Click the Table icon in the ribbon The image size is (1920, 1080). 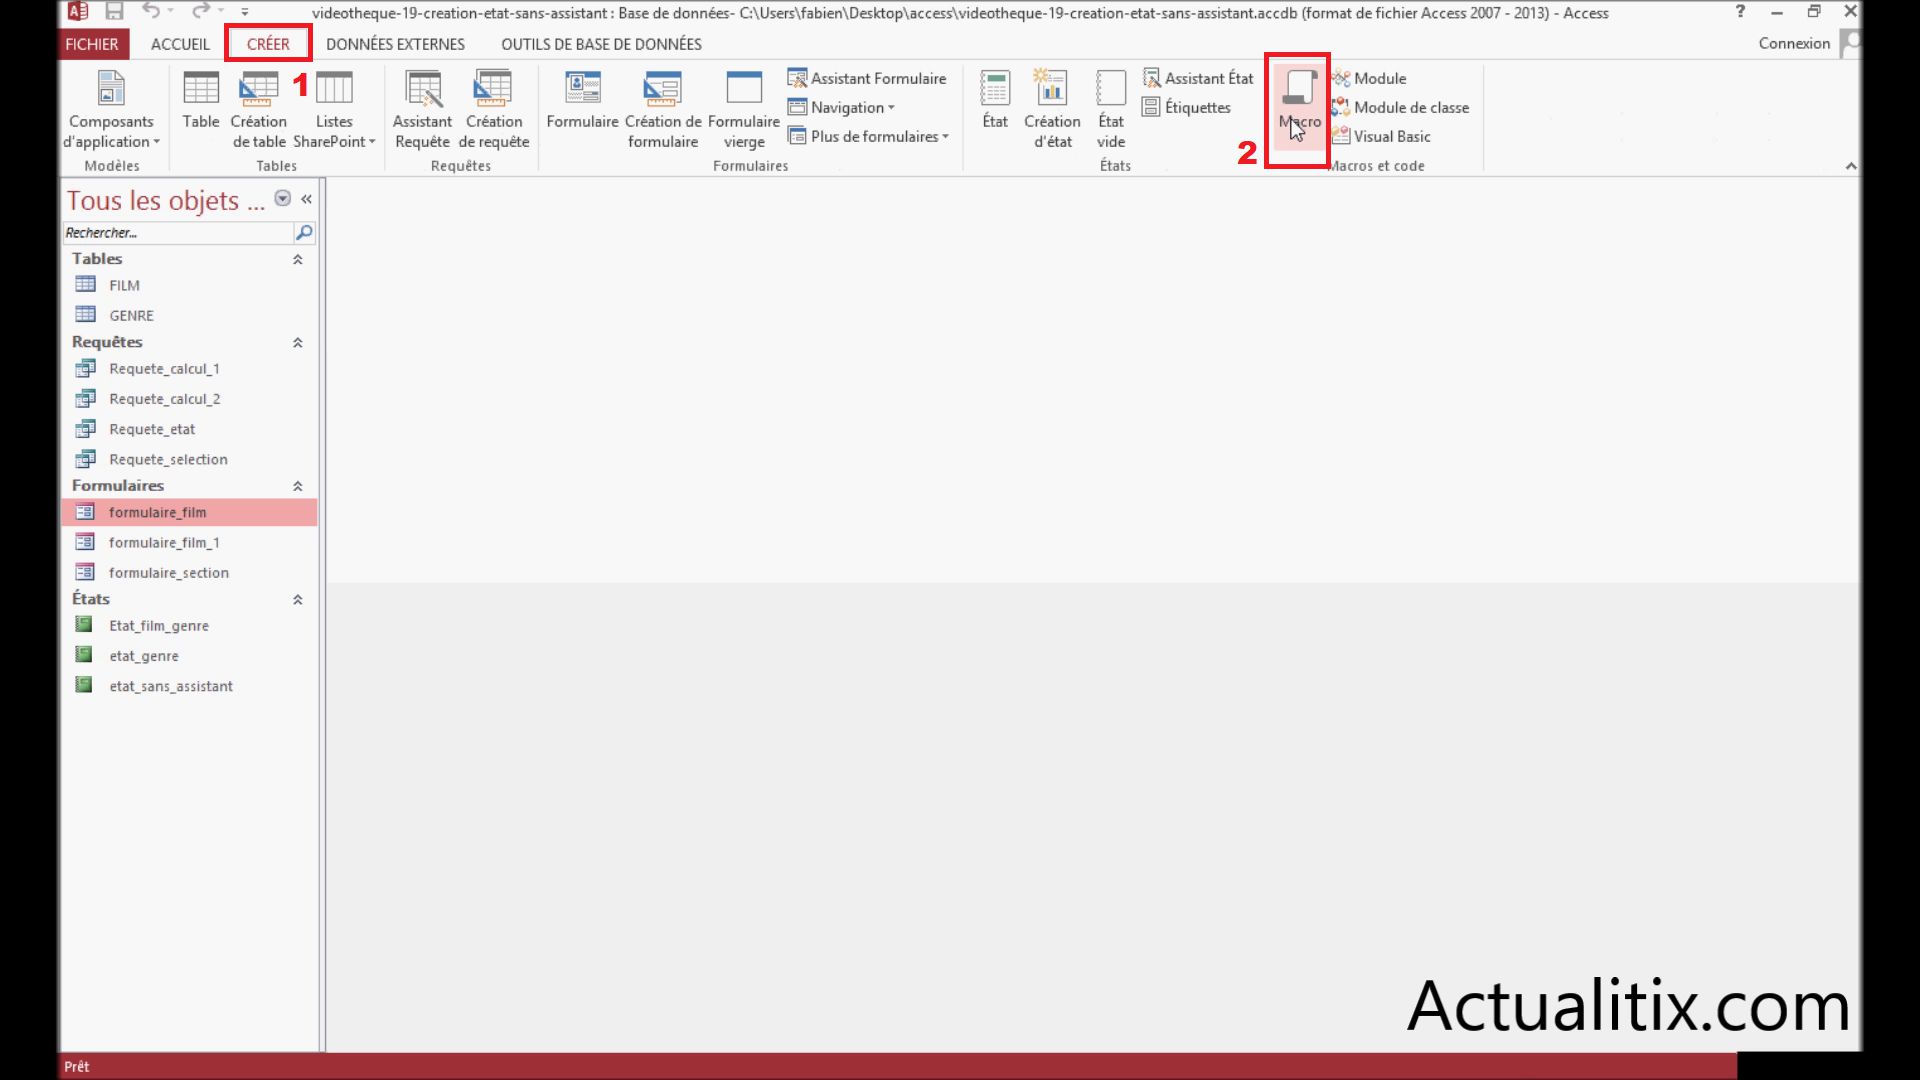(x=201, y=100)
